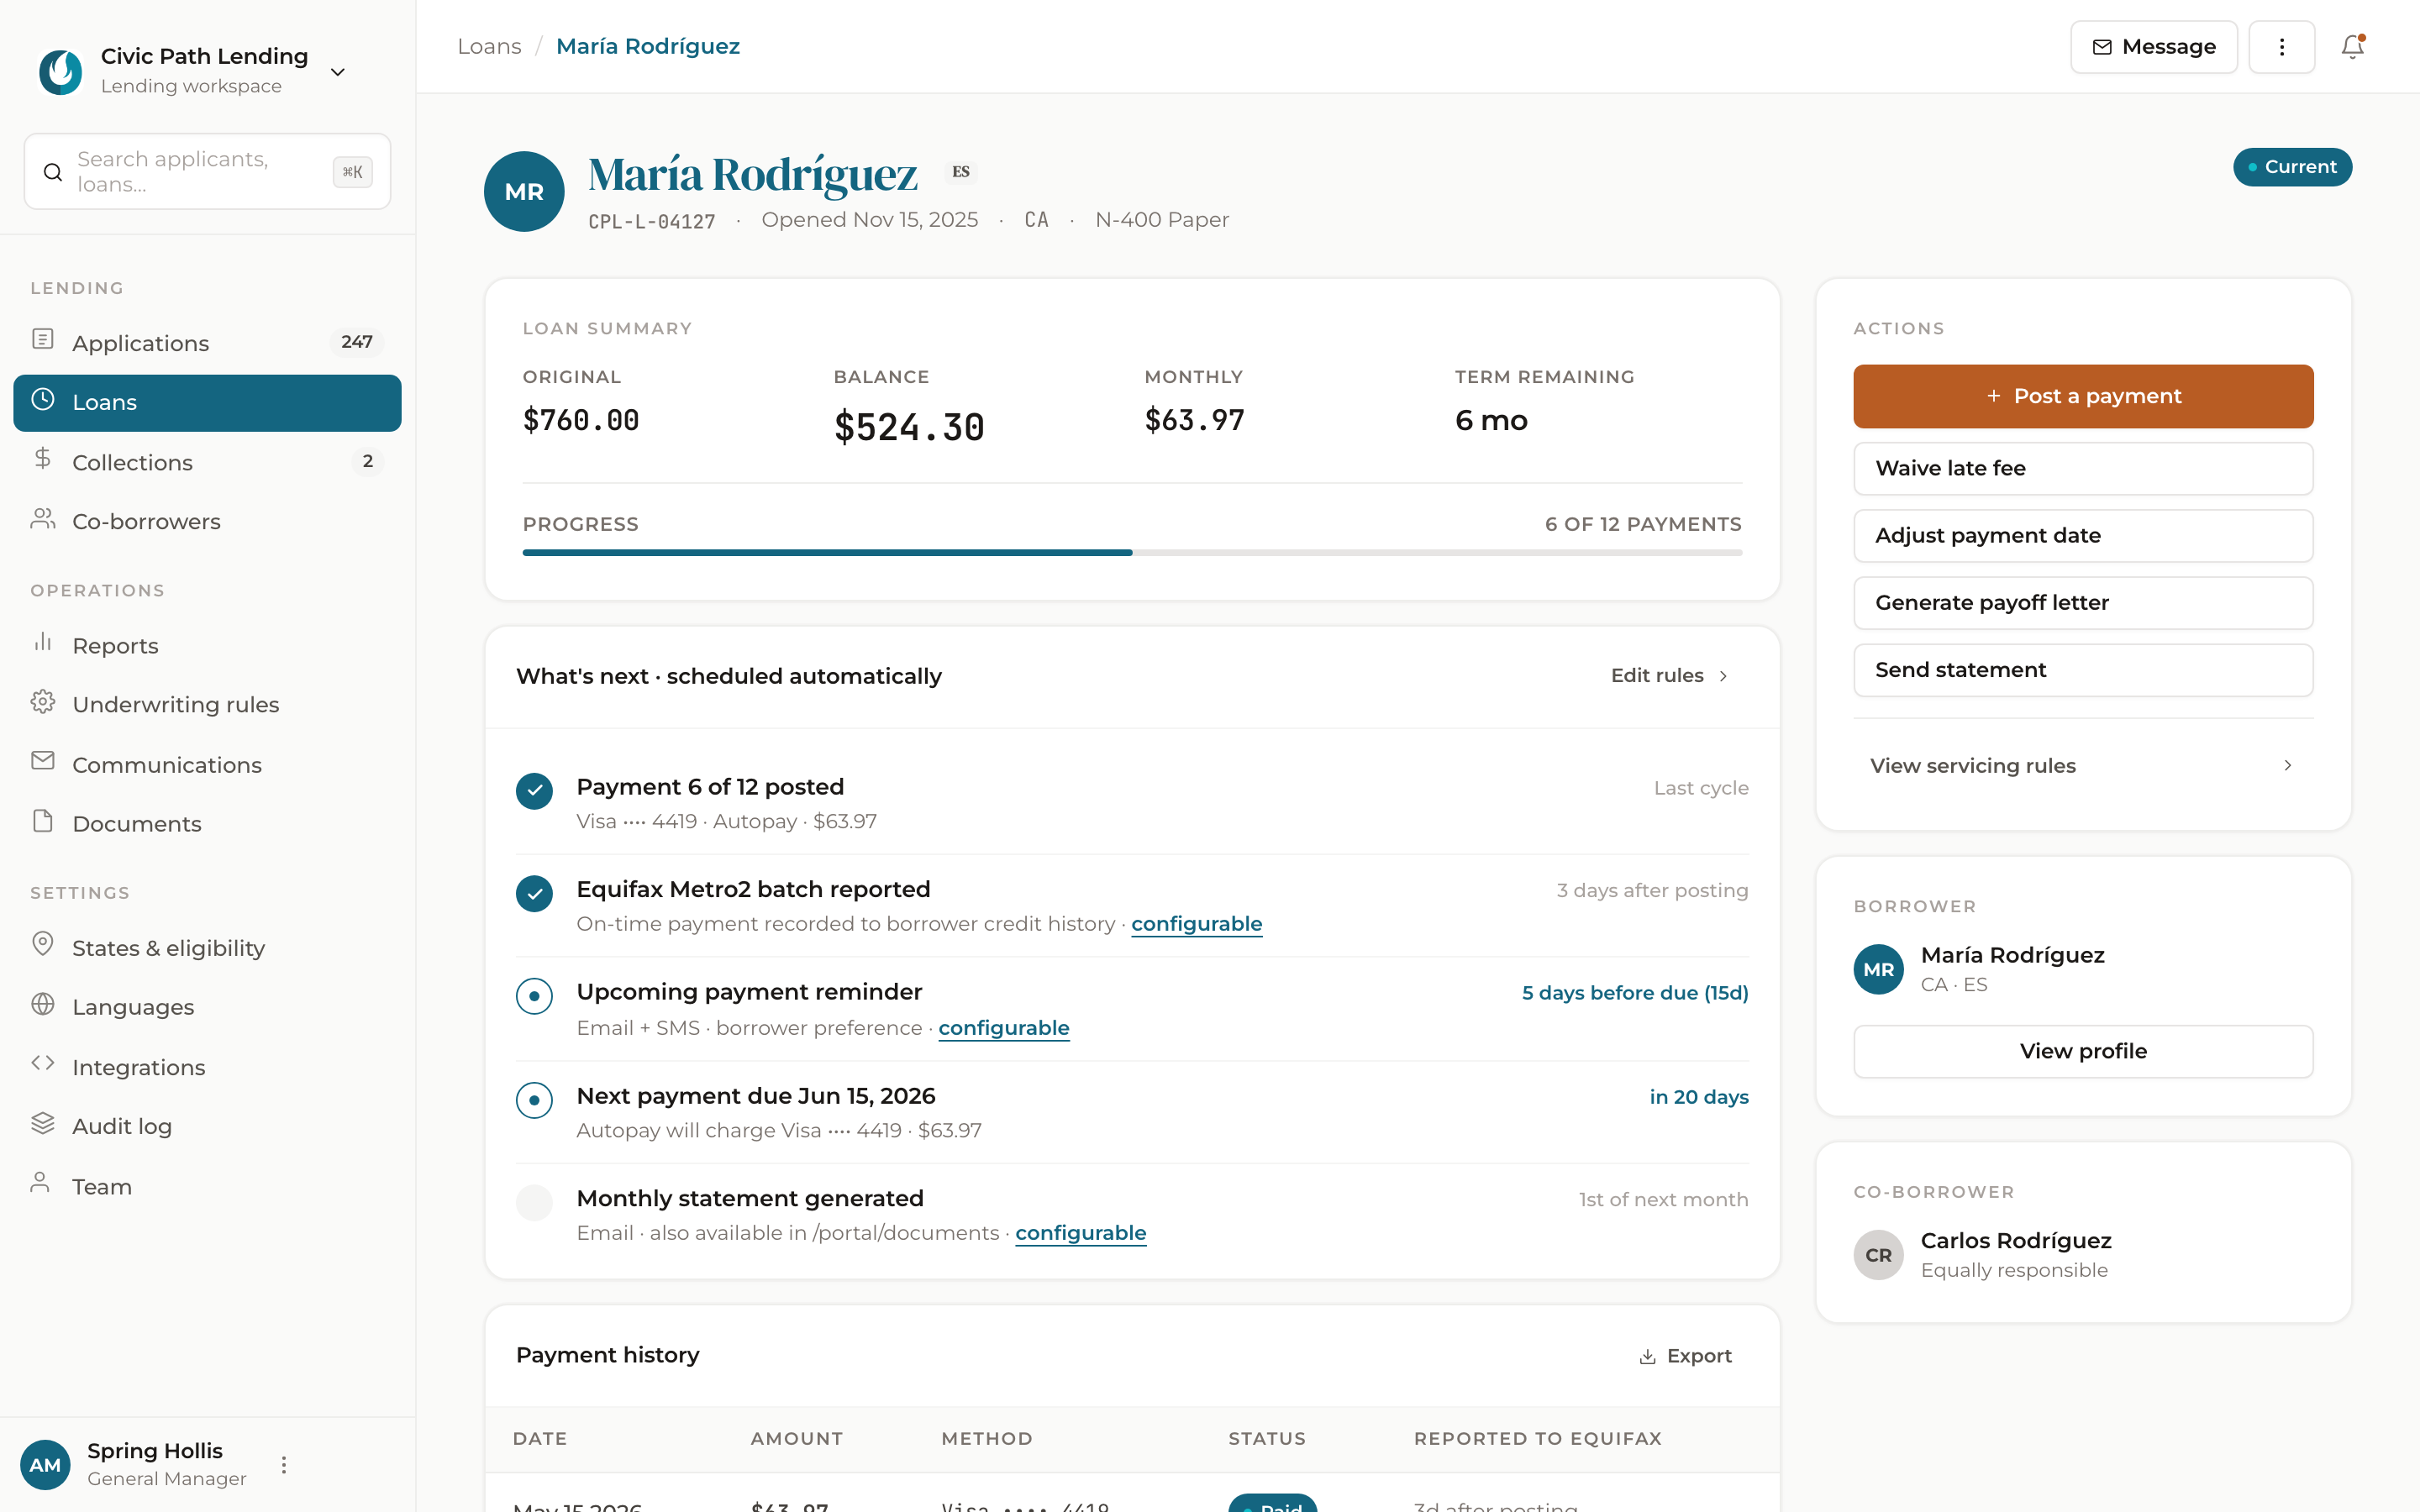Image resolution: width=2420 pixels, height=1512 pixels.
Task: Click the MR avatar in the Borrower card
Action: click(1878, 969)
